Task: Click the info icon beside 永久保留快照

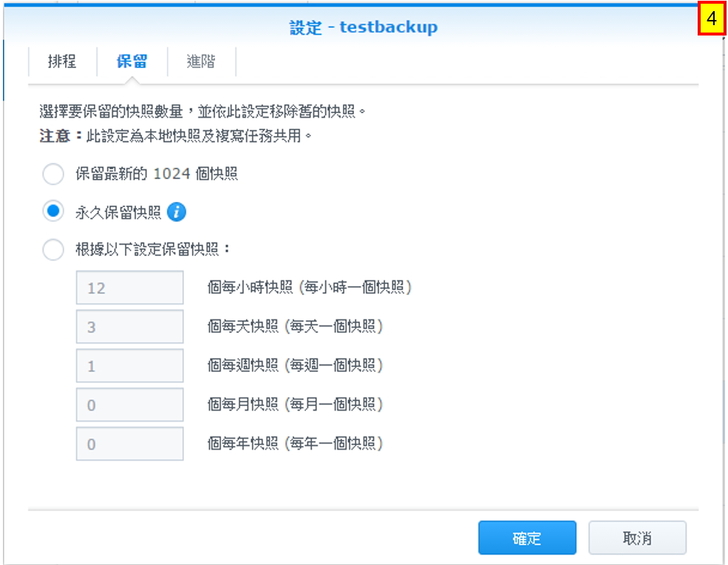Action: (177, 212)
